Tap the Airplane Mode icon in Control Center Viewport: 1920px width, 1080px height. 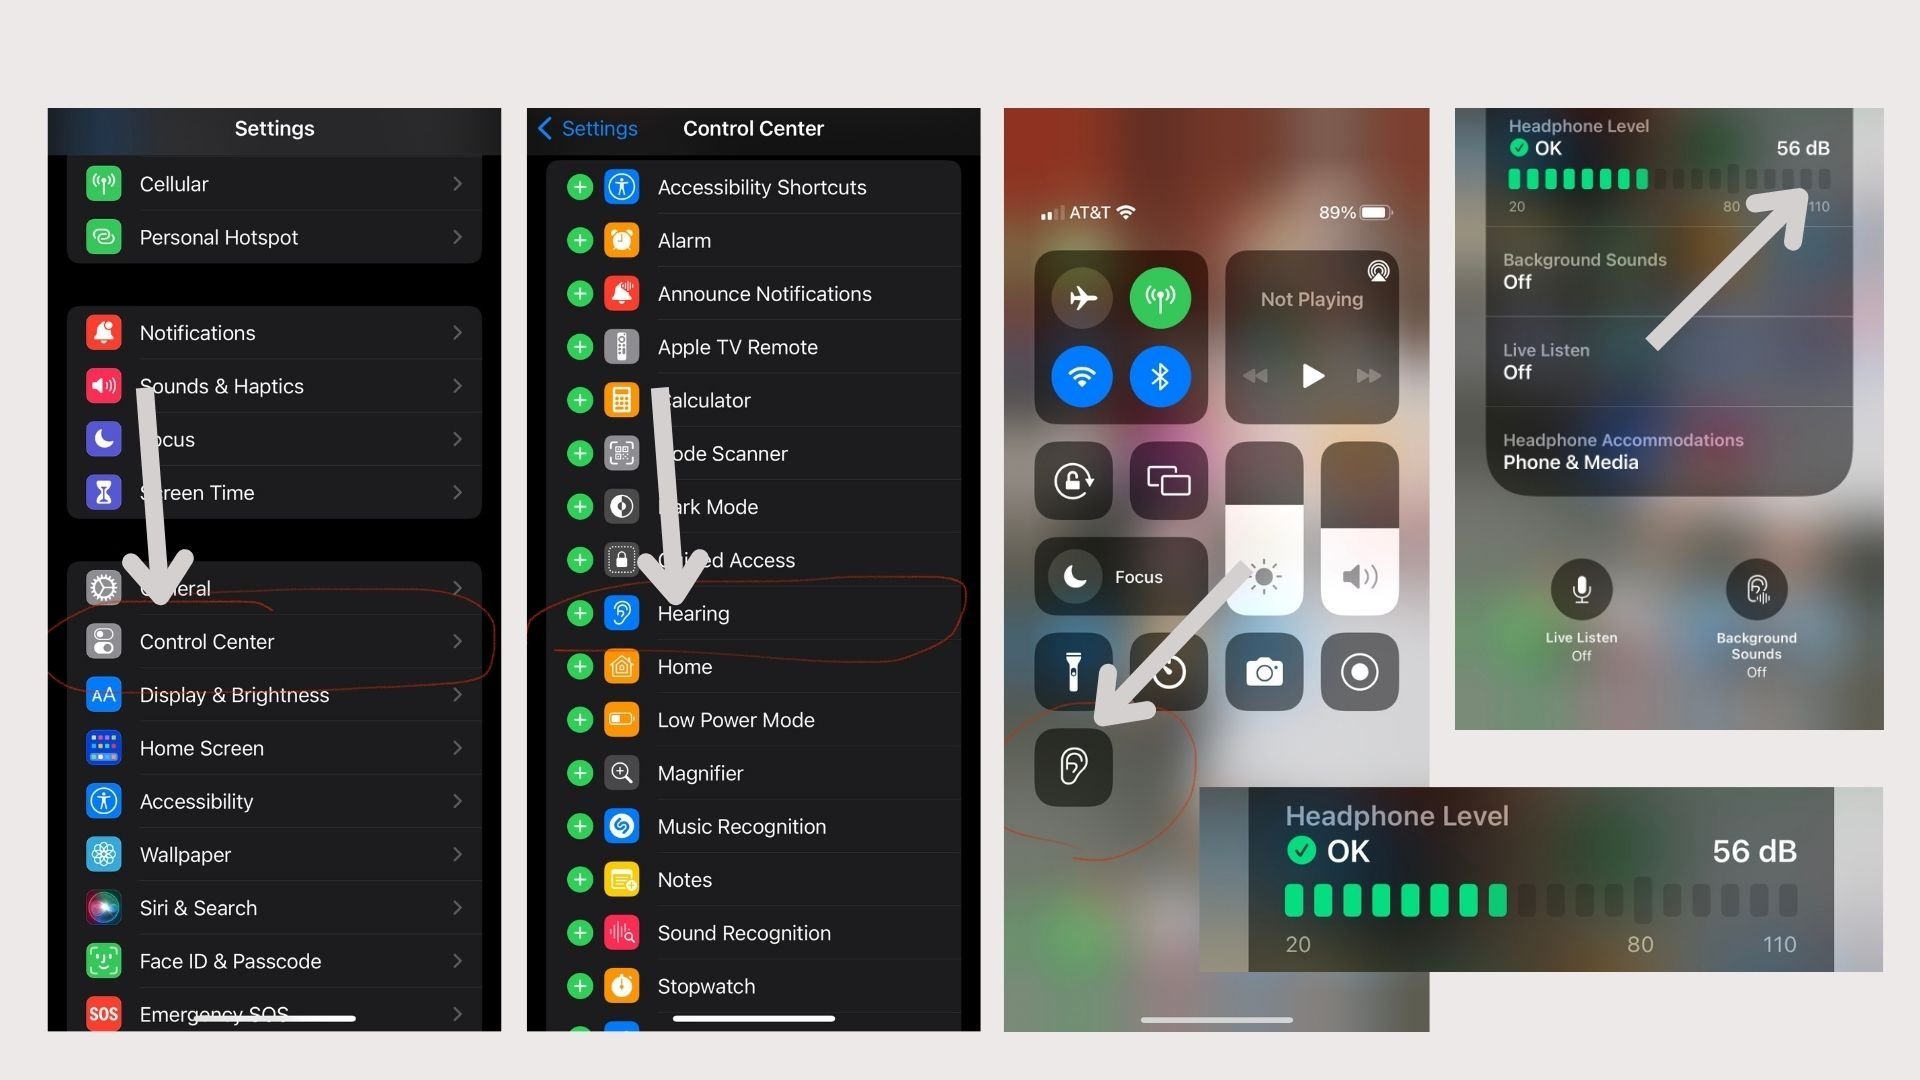1080,295
